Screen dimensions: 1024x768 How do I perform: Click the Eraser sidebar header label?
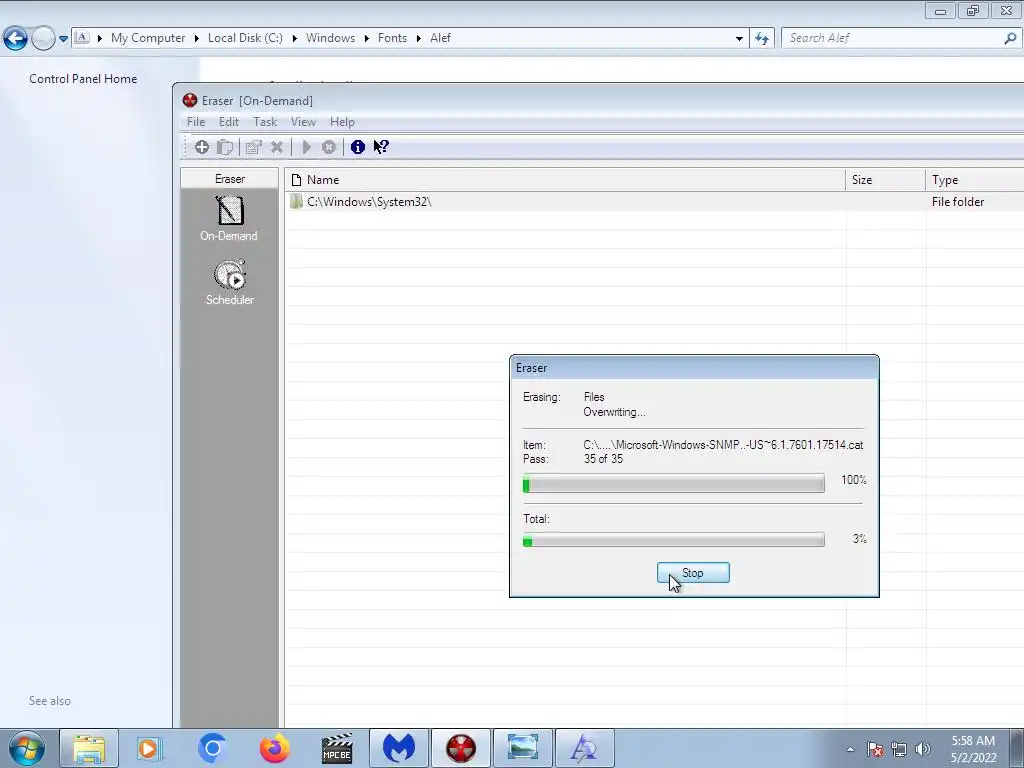230,178
